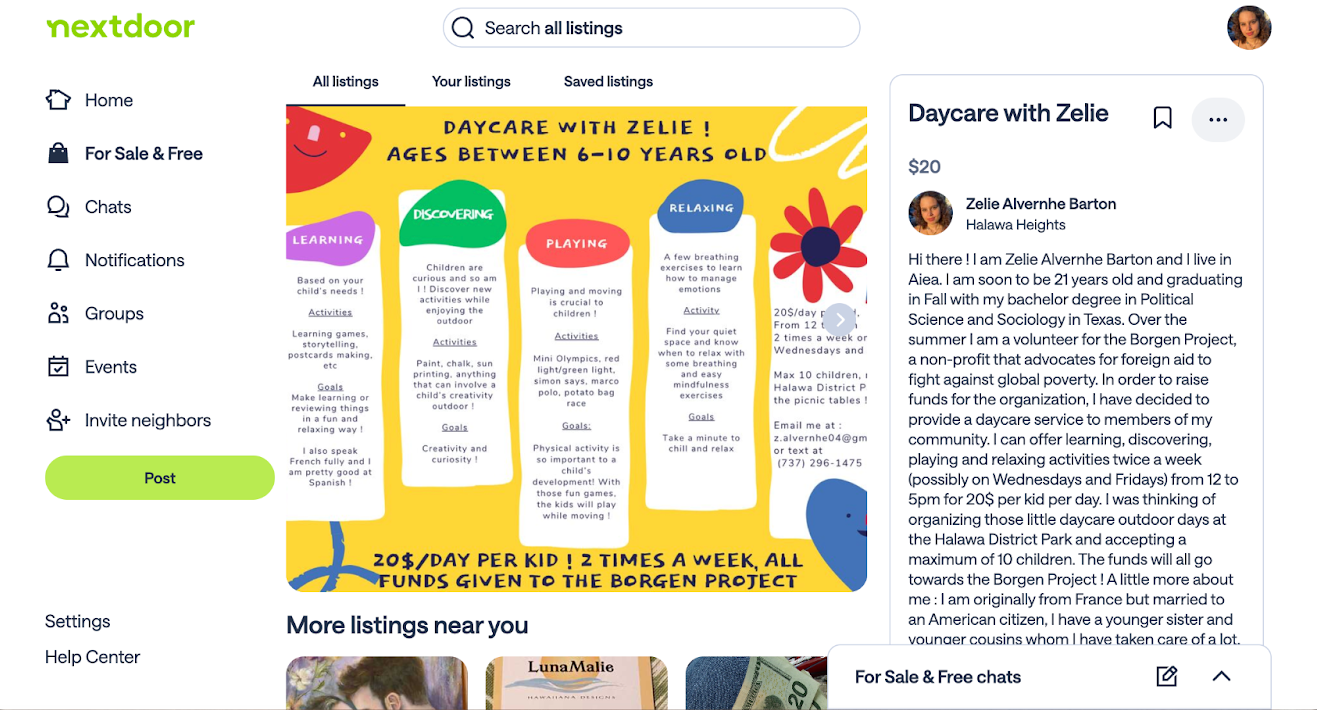Viewport: 1317px width, 710px height.
Task: Open the Settings link
Action: tap(78, 621)
